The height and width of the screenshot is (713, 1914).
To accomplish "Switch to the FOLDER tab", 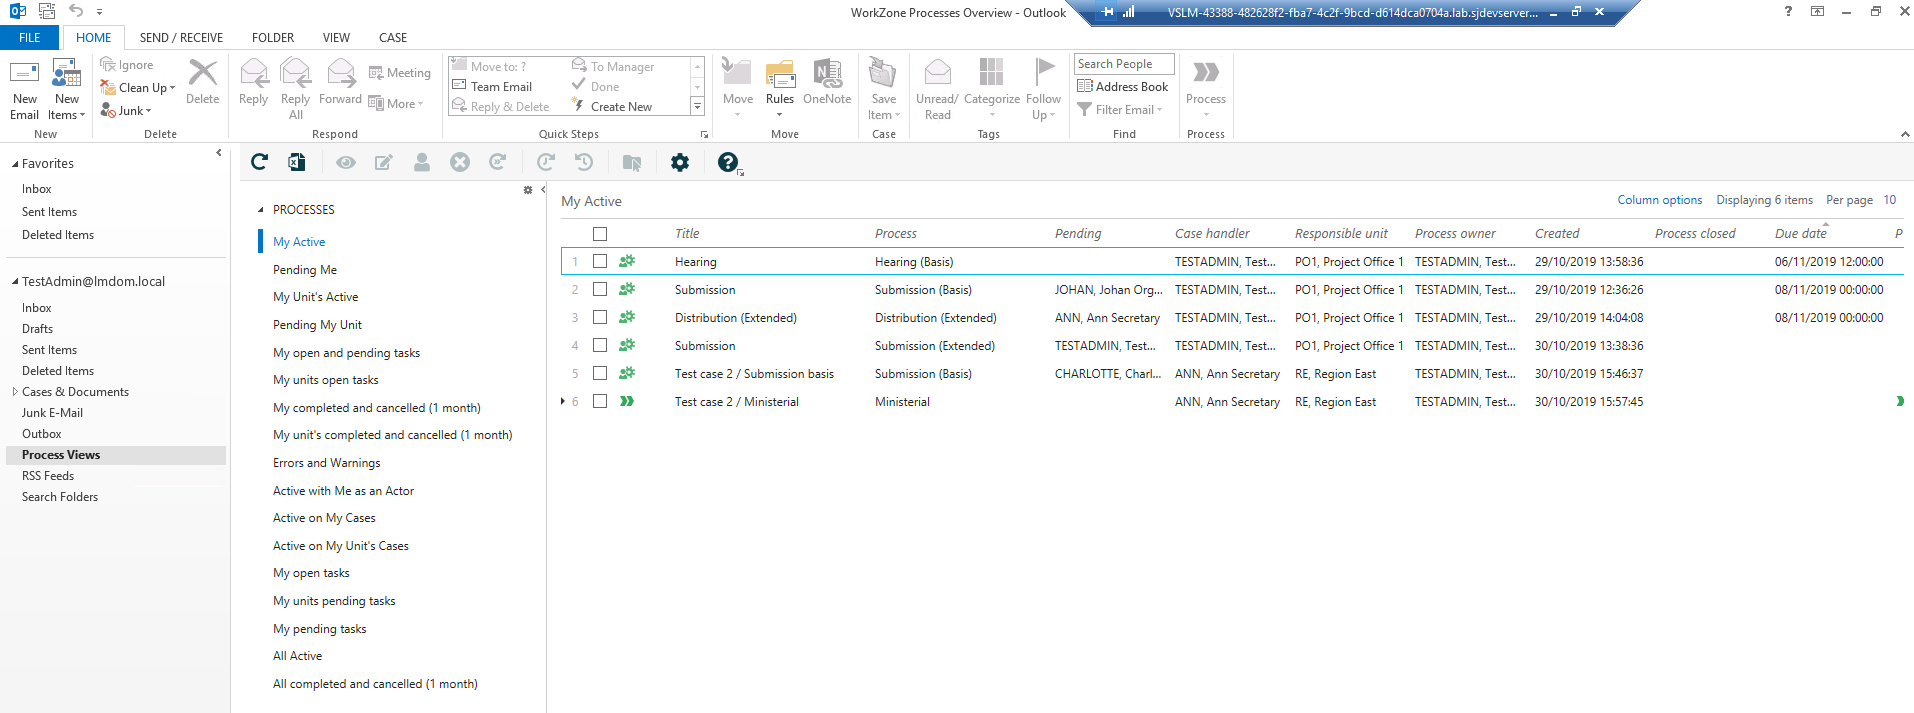I will pyautogui.click(x=273, y=37).
